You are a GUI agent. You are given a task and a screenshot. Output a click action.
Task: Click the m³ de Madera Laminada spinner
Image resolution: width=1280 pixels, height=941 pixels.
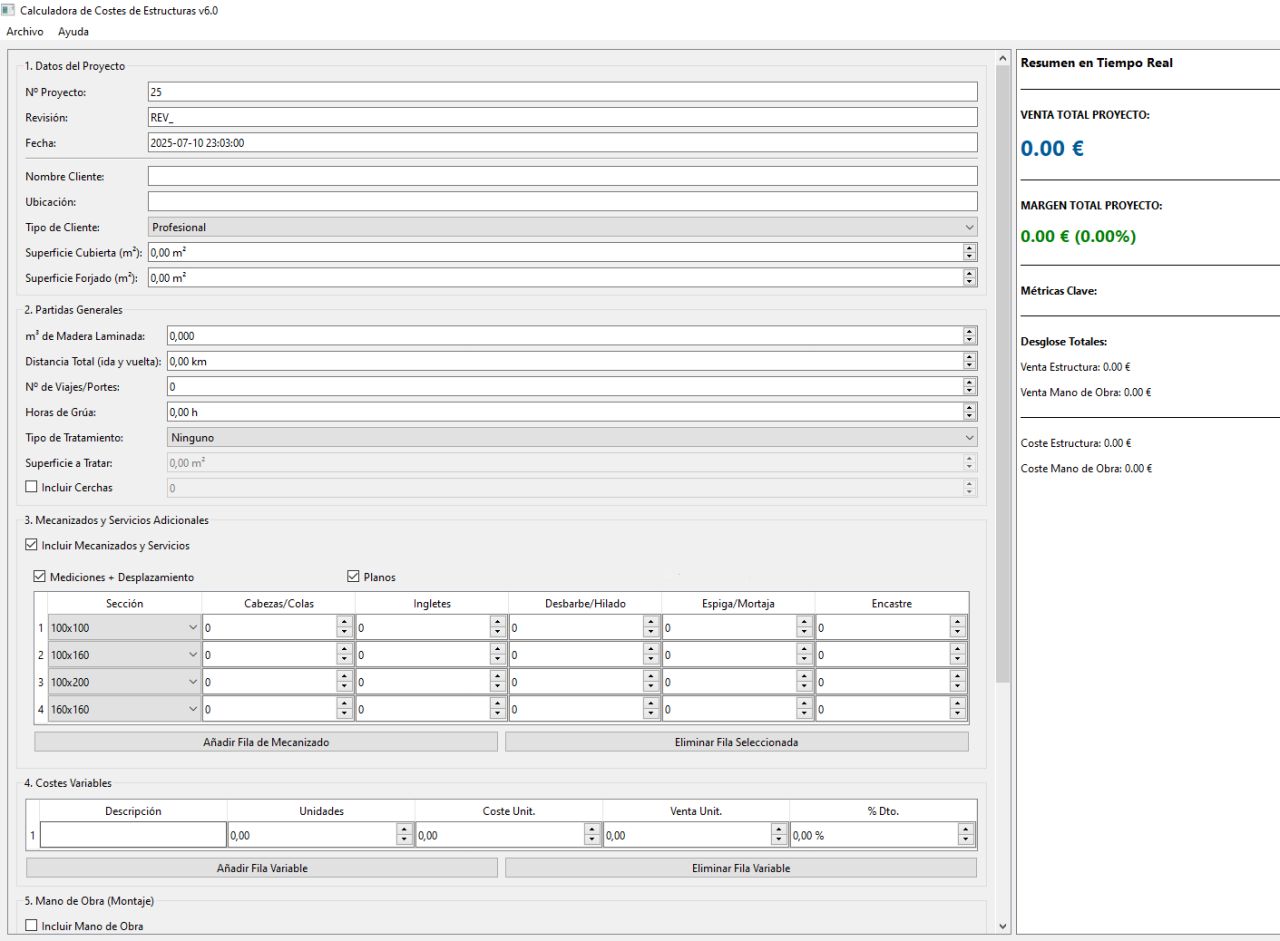[x=969, y=336]
